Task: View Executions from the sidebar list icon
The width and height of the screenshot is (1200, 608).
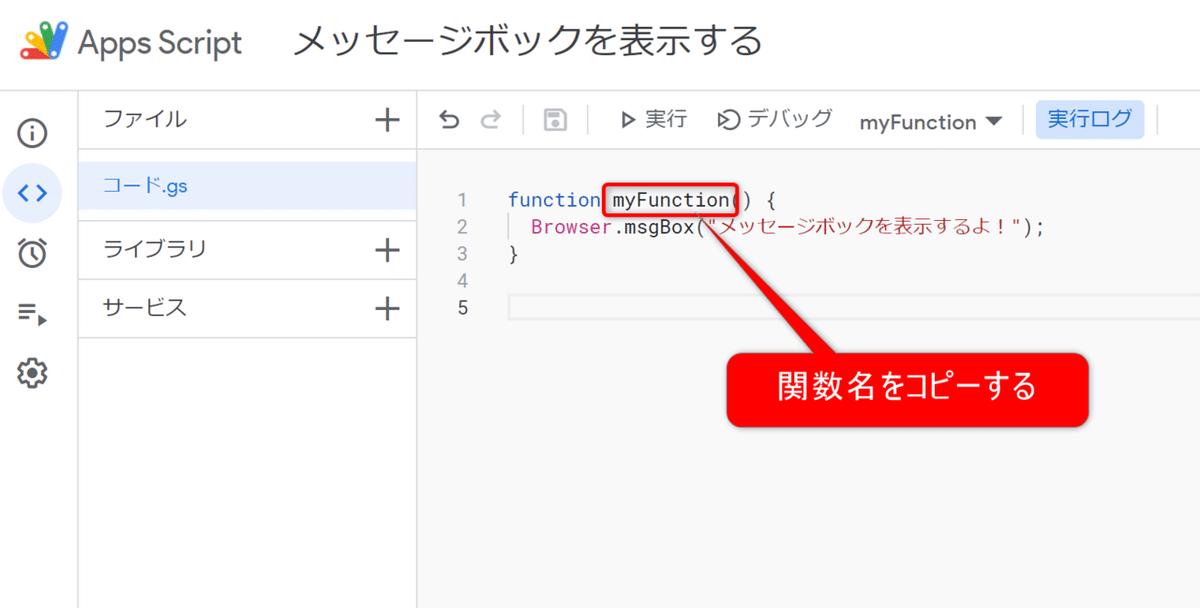Action: 33,312
